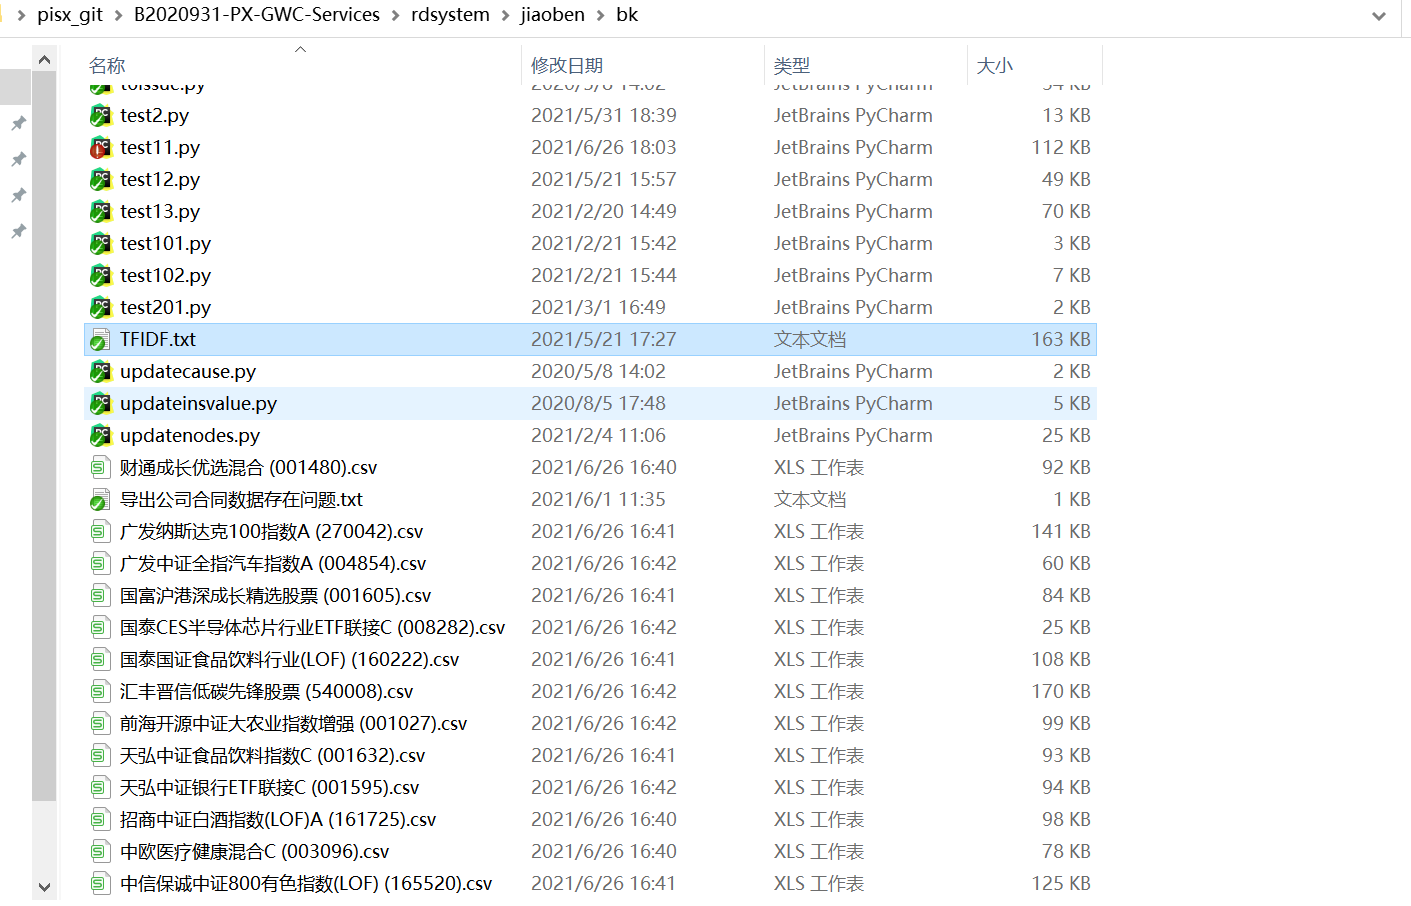Click the updatecause.py file icon

(100, 371)
